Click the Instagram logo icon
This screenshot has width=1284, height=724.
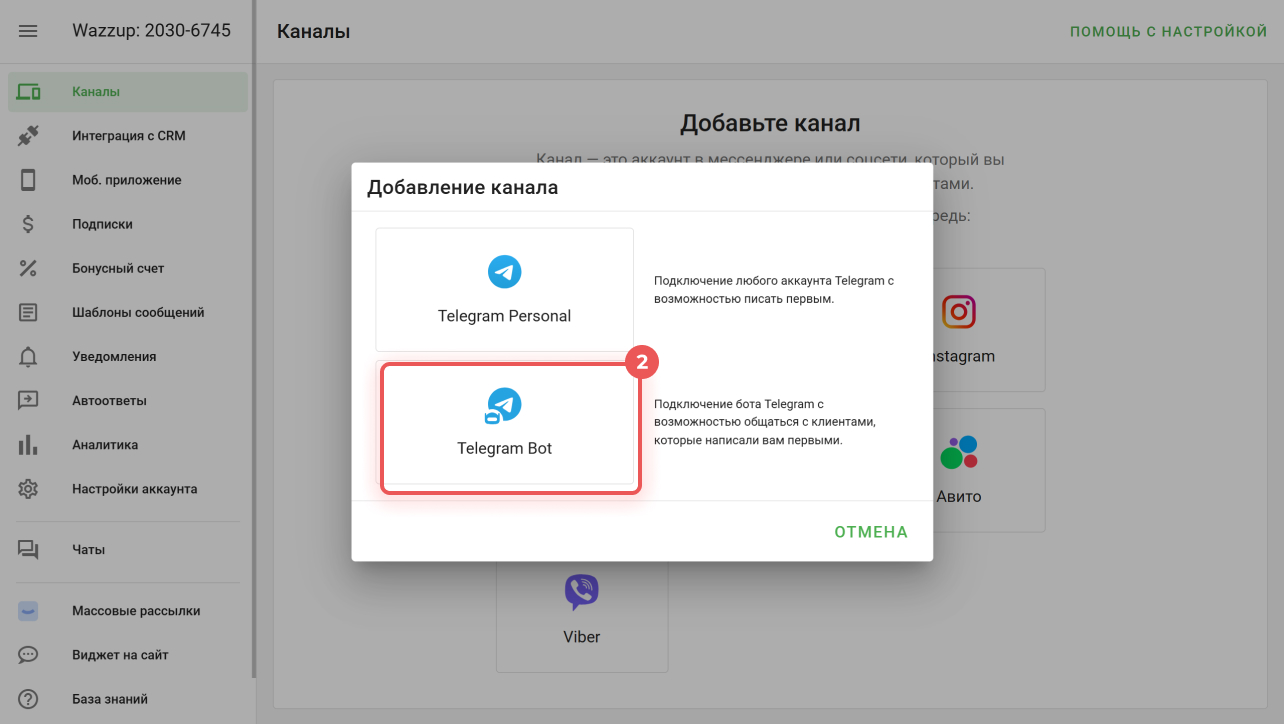pos(959,312)
